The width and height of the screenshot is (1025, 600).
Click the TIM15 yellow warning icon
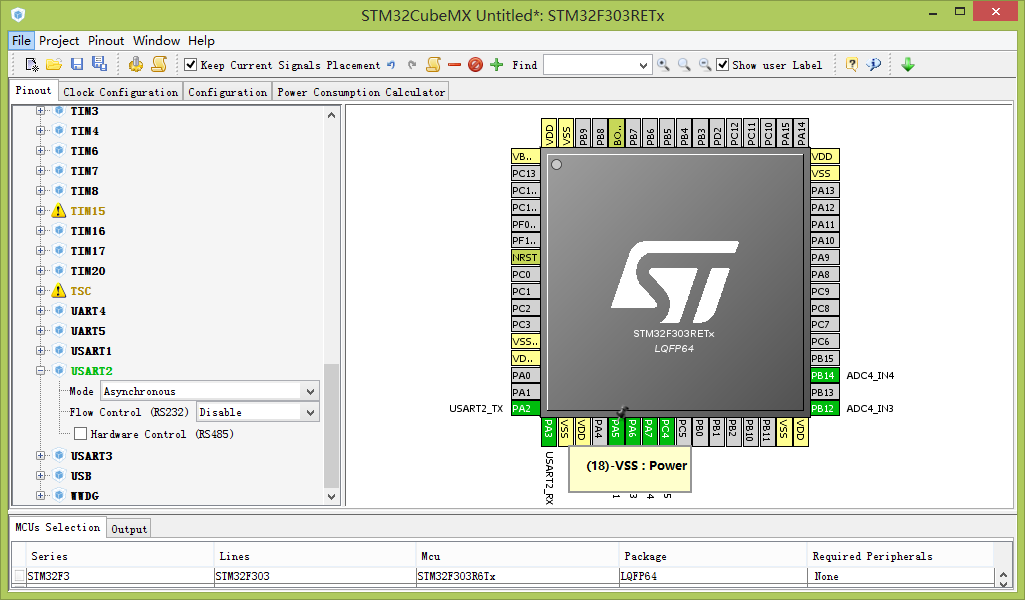59,210
